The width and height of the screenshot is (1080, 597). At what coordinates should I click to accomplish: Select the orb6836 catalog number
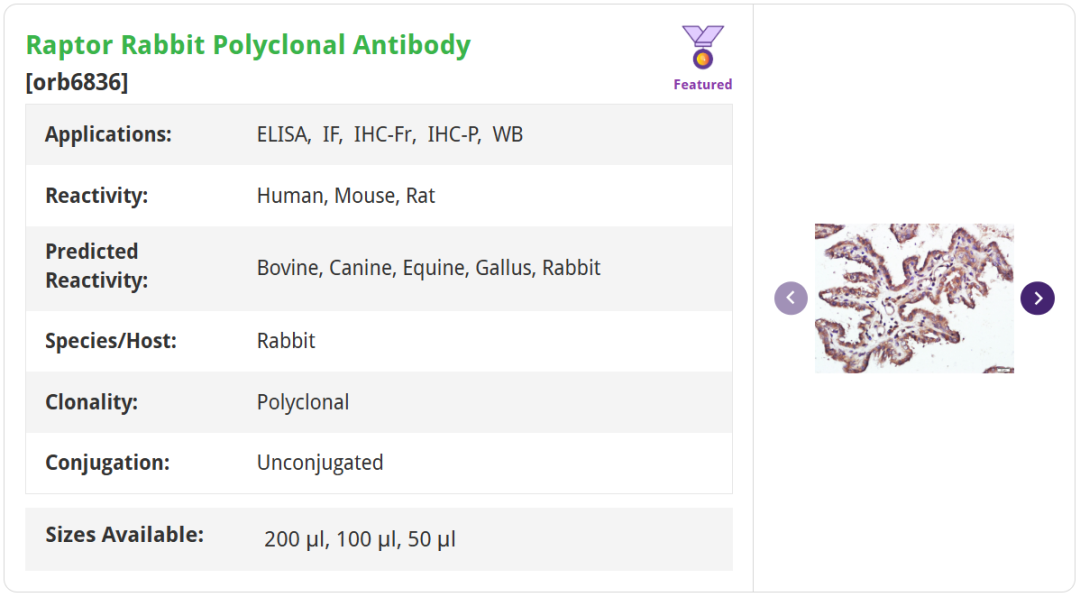pos(77,82)
